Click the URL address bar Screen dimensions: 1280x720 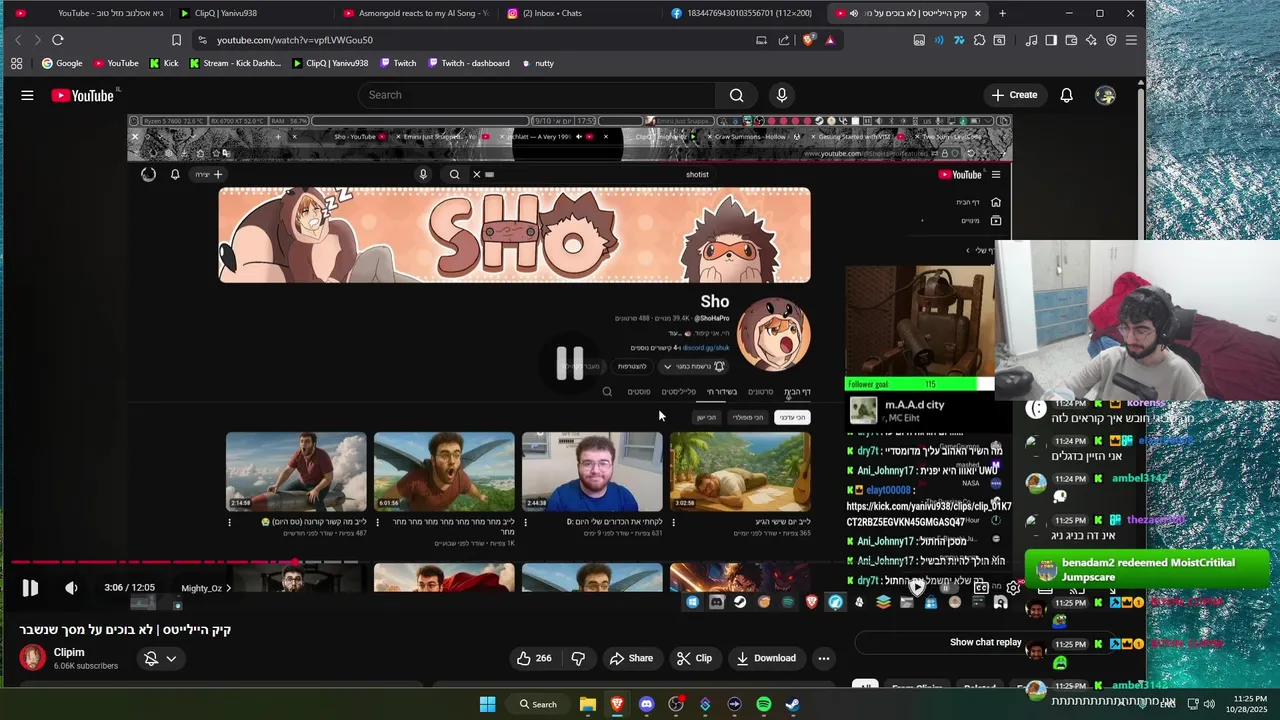coord(480,40)
